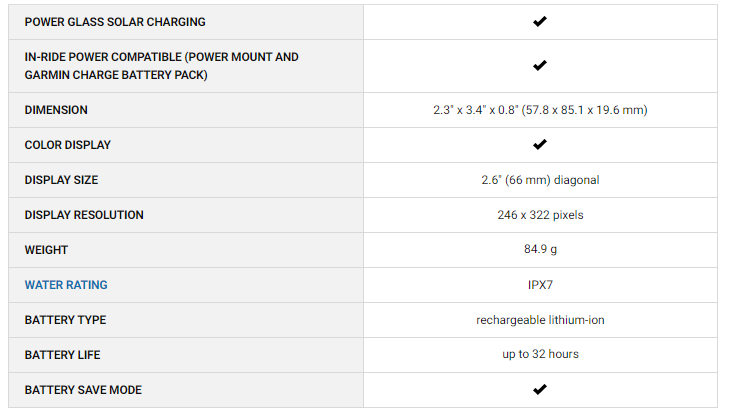The height and width of the screenshot is (420, 729).
Task: Click the Dimension row label
Action: click(56, 110)
